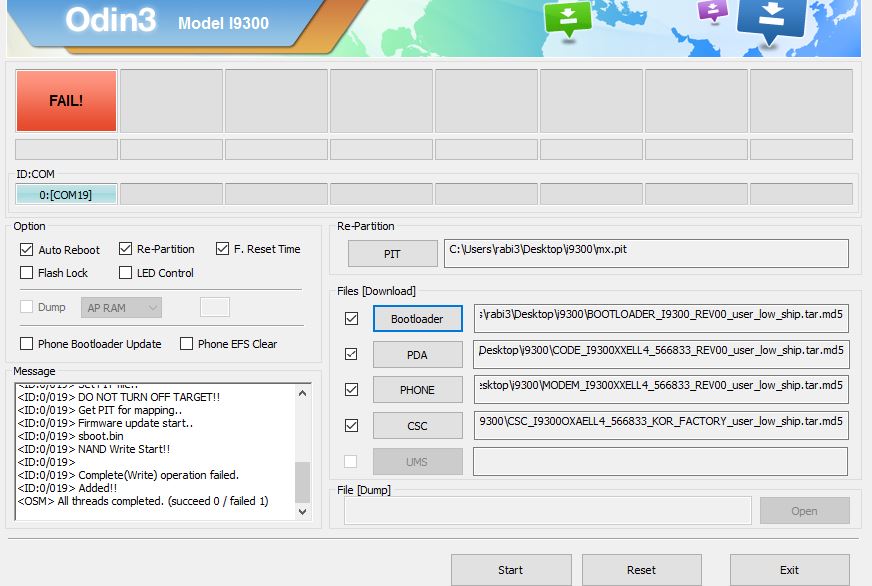Click the Reset button
This screenshot has height=586, width=872.
642,570
